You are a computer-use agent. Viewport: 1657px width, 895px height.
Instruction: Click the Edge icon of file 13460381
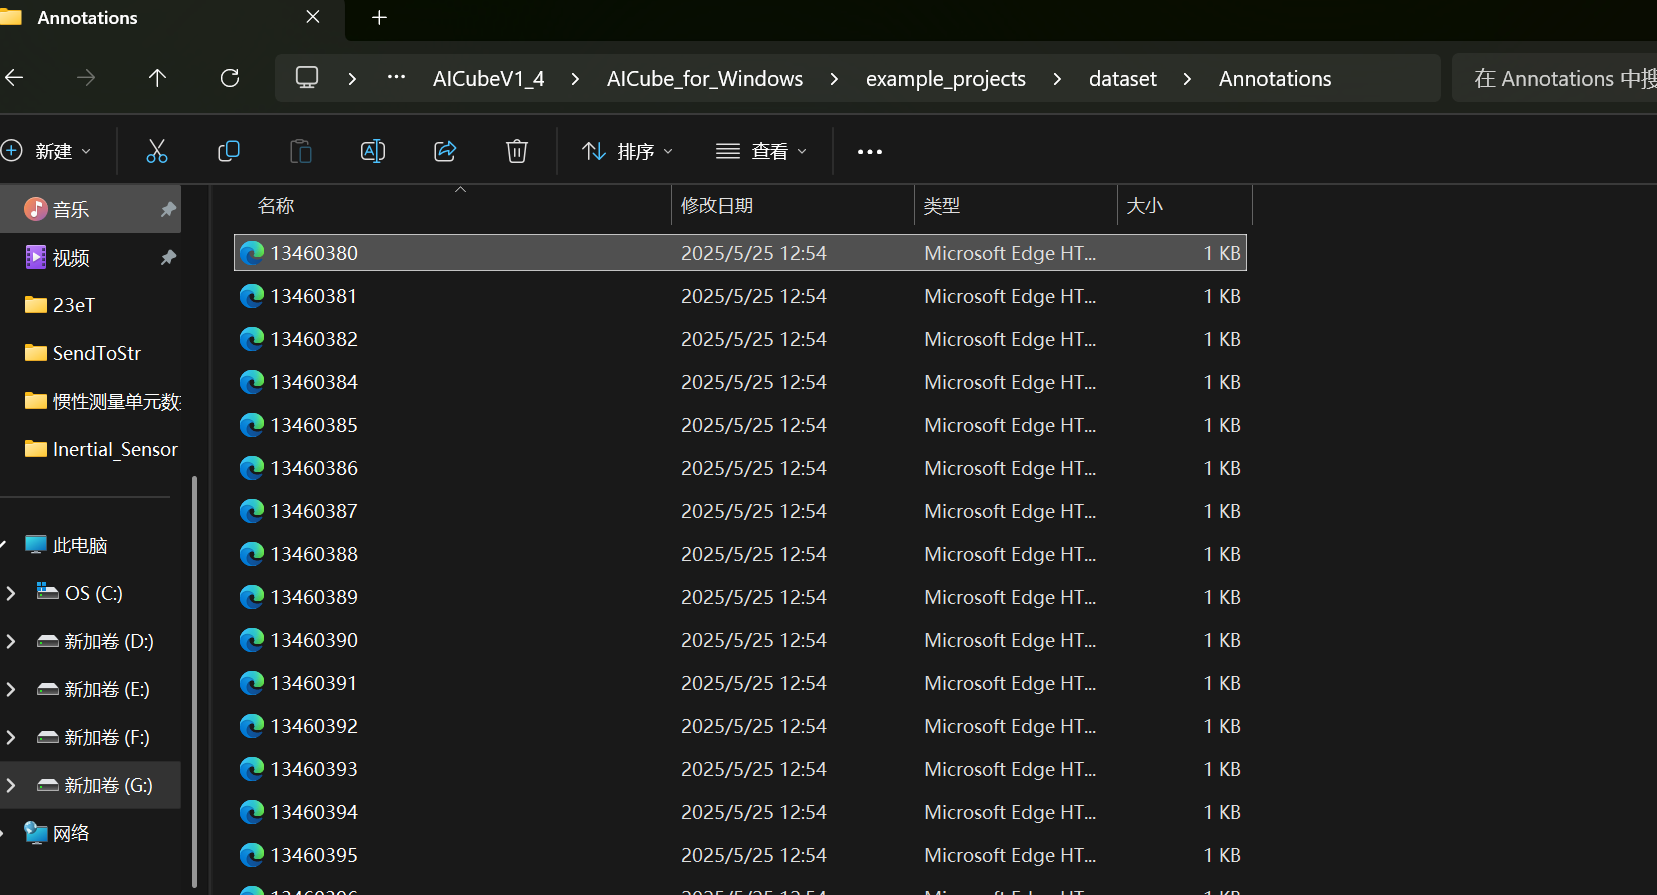[252, 296]
